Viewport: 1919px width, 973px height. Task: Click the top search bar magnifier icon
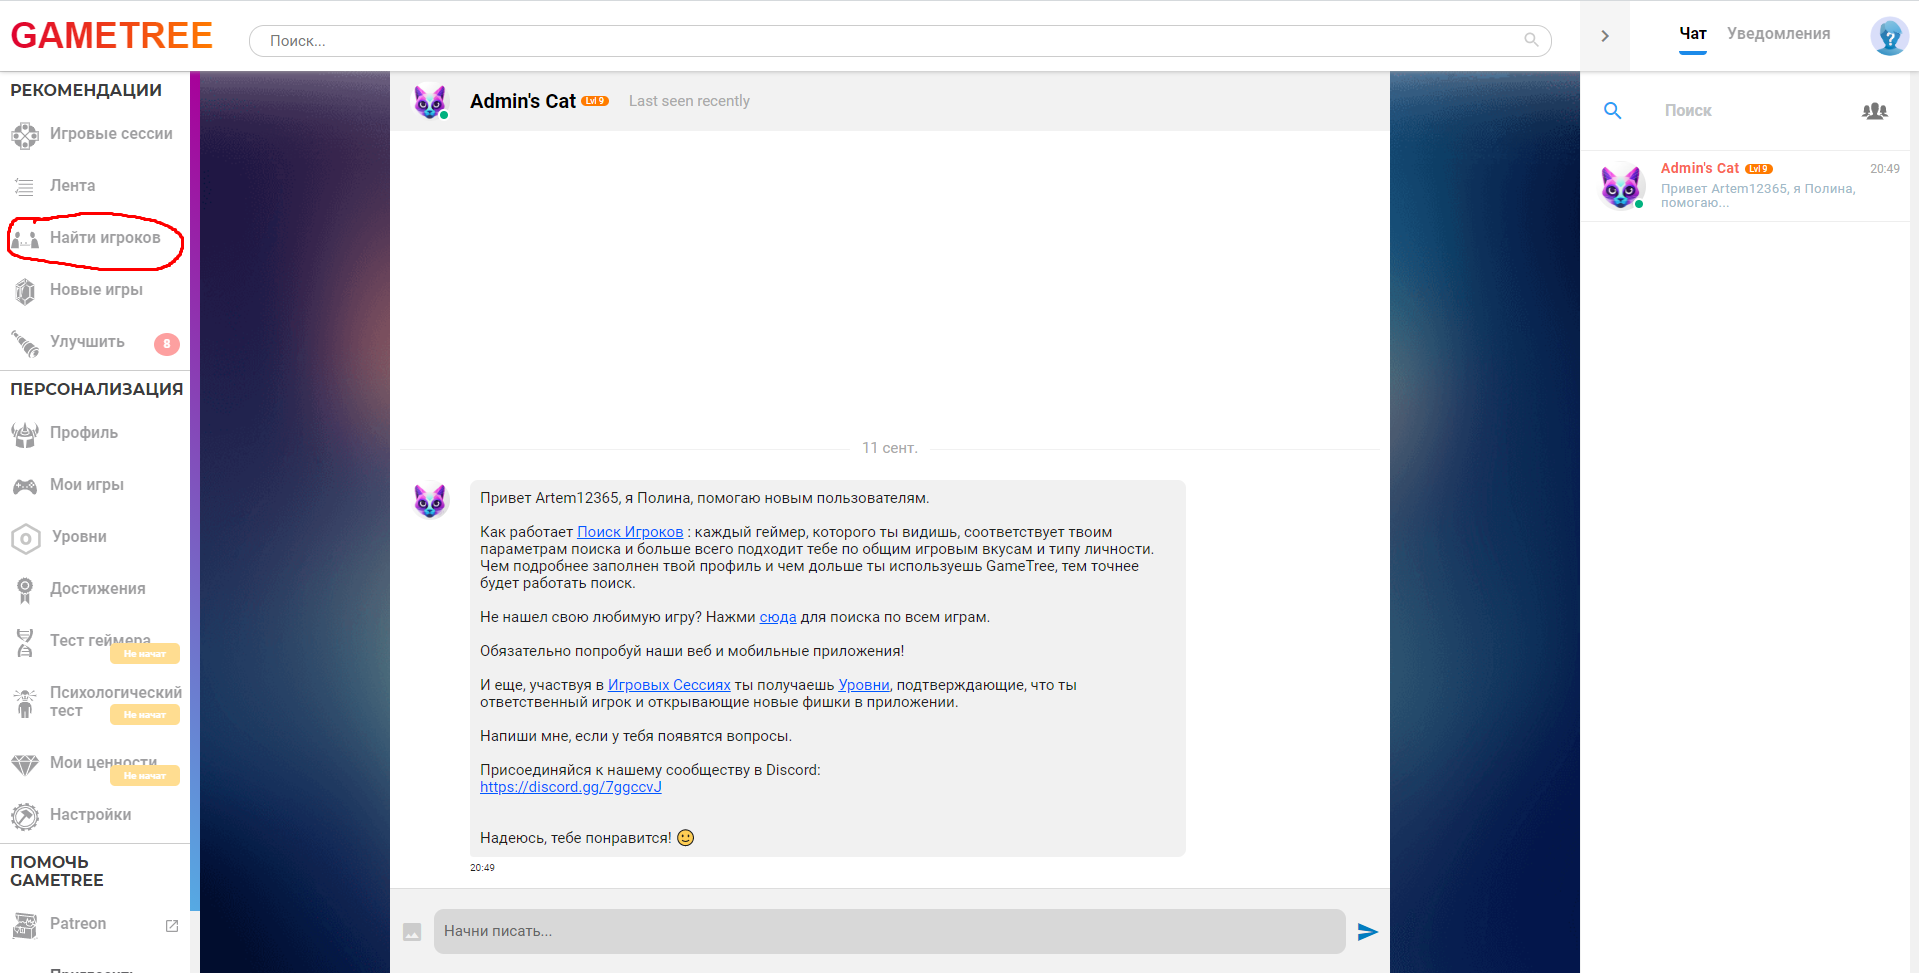(1530, 40)
